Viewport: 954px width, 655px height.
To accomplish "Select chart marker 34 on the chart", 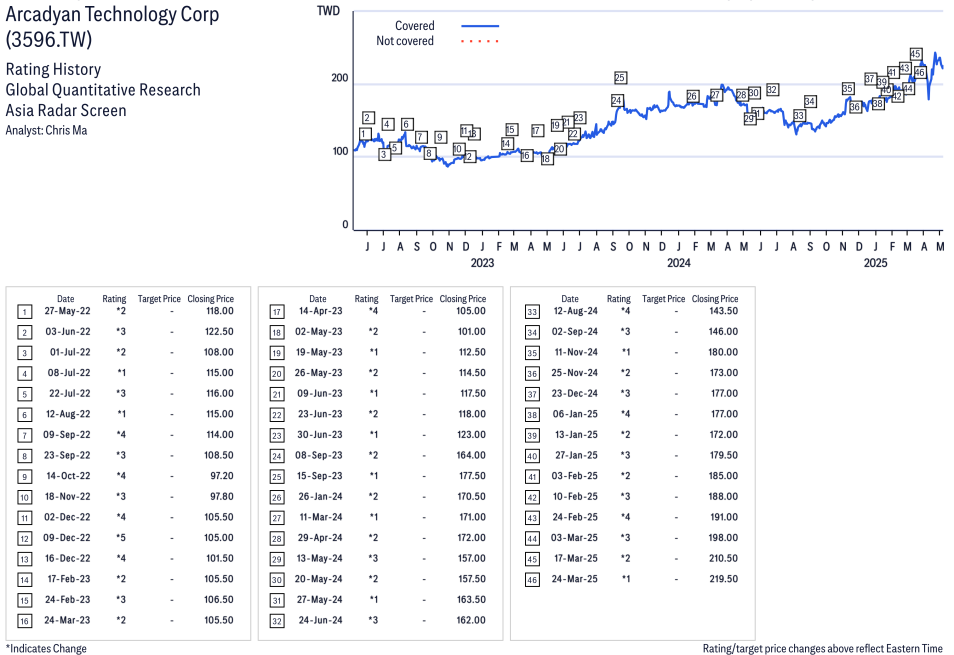I will click(x=810, y=102).
